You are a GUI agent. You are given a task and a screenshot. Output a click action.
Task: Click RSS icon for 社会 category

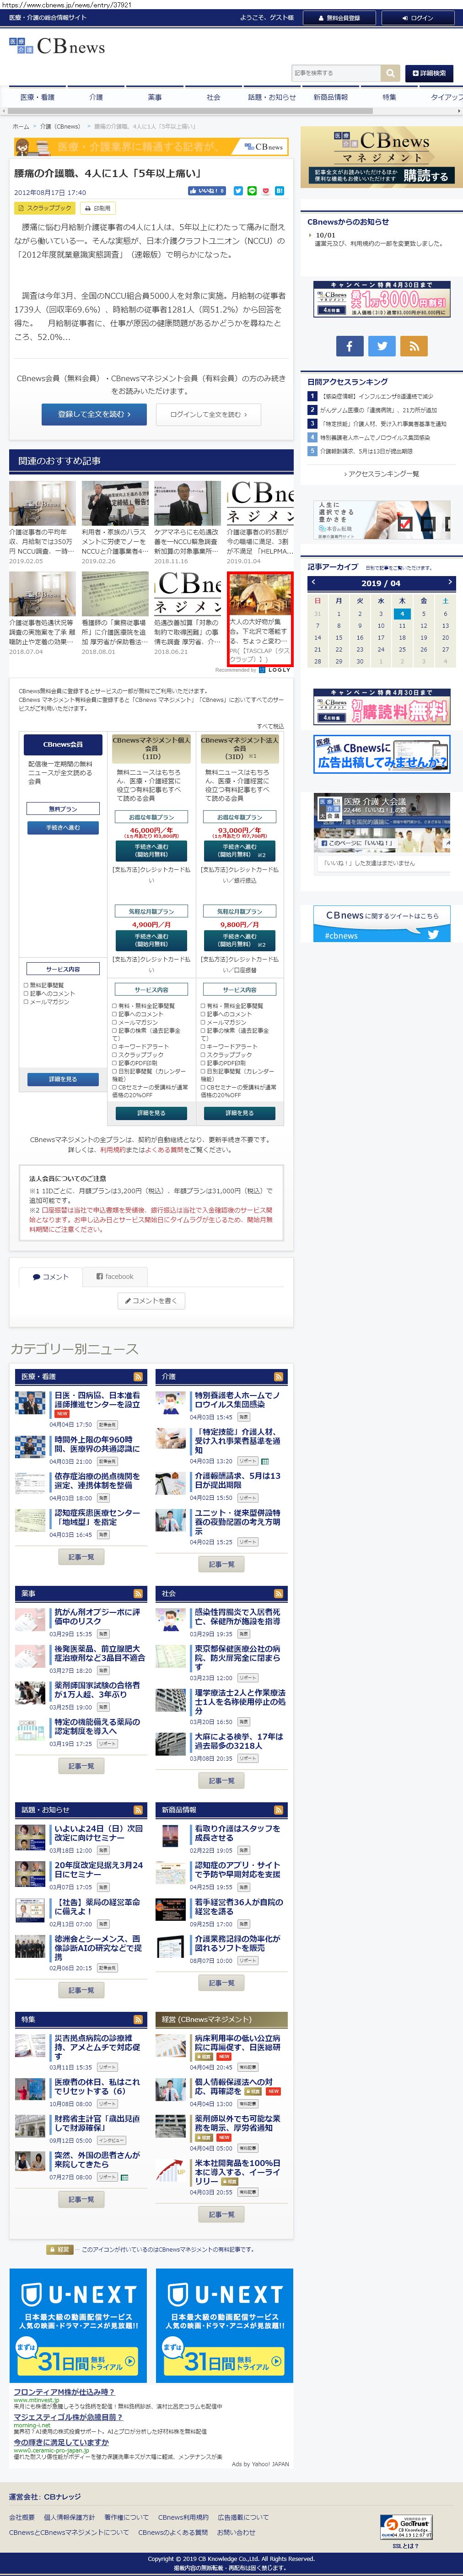(279, 1593)
